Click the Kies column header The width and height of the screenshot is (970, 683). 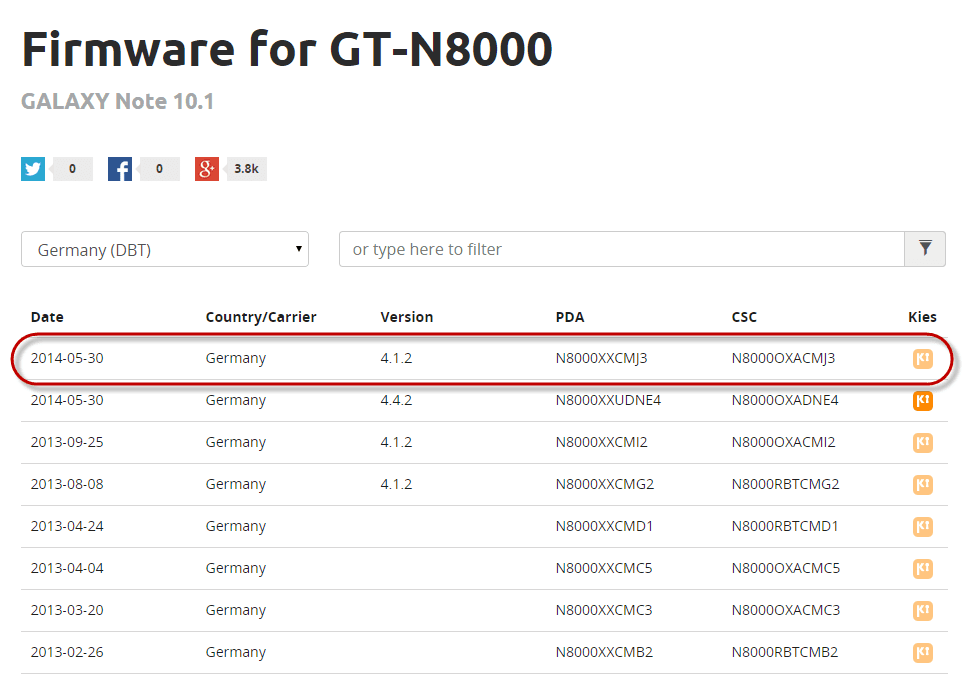(x=922, y=317)
